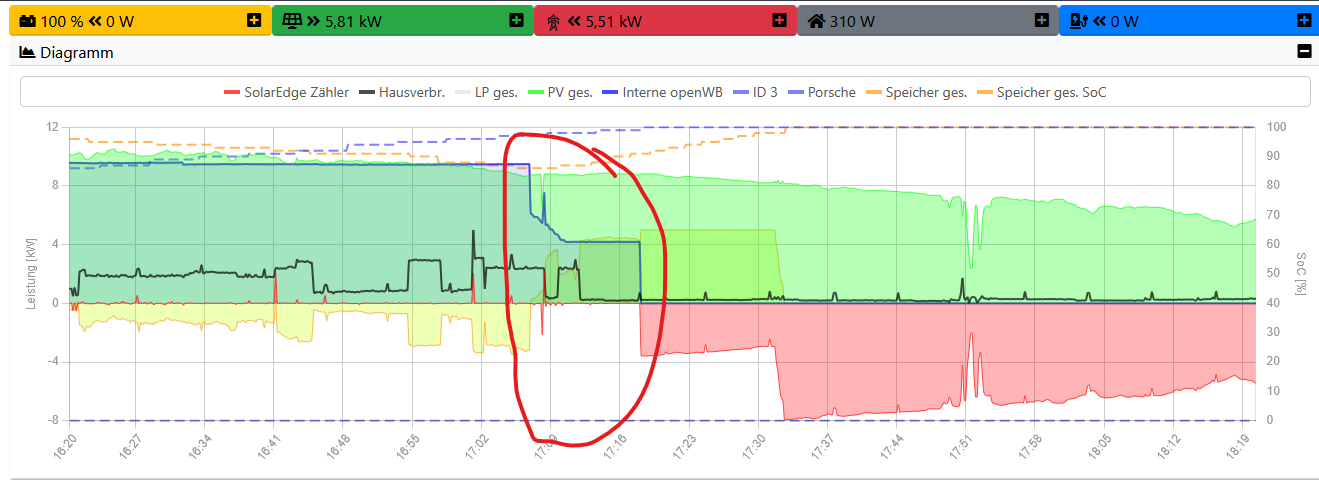Expand the green PV 5,81 kW card
Viewport: 1319px width, 480px height.
pyautogui.click(x=516, y=20)
